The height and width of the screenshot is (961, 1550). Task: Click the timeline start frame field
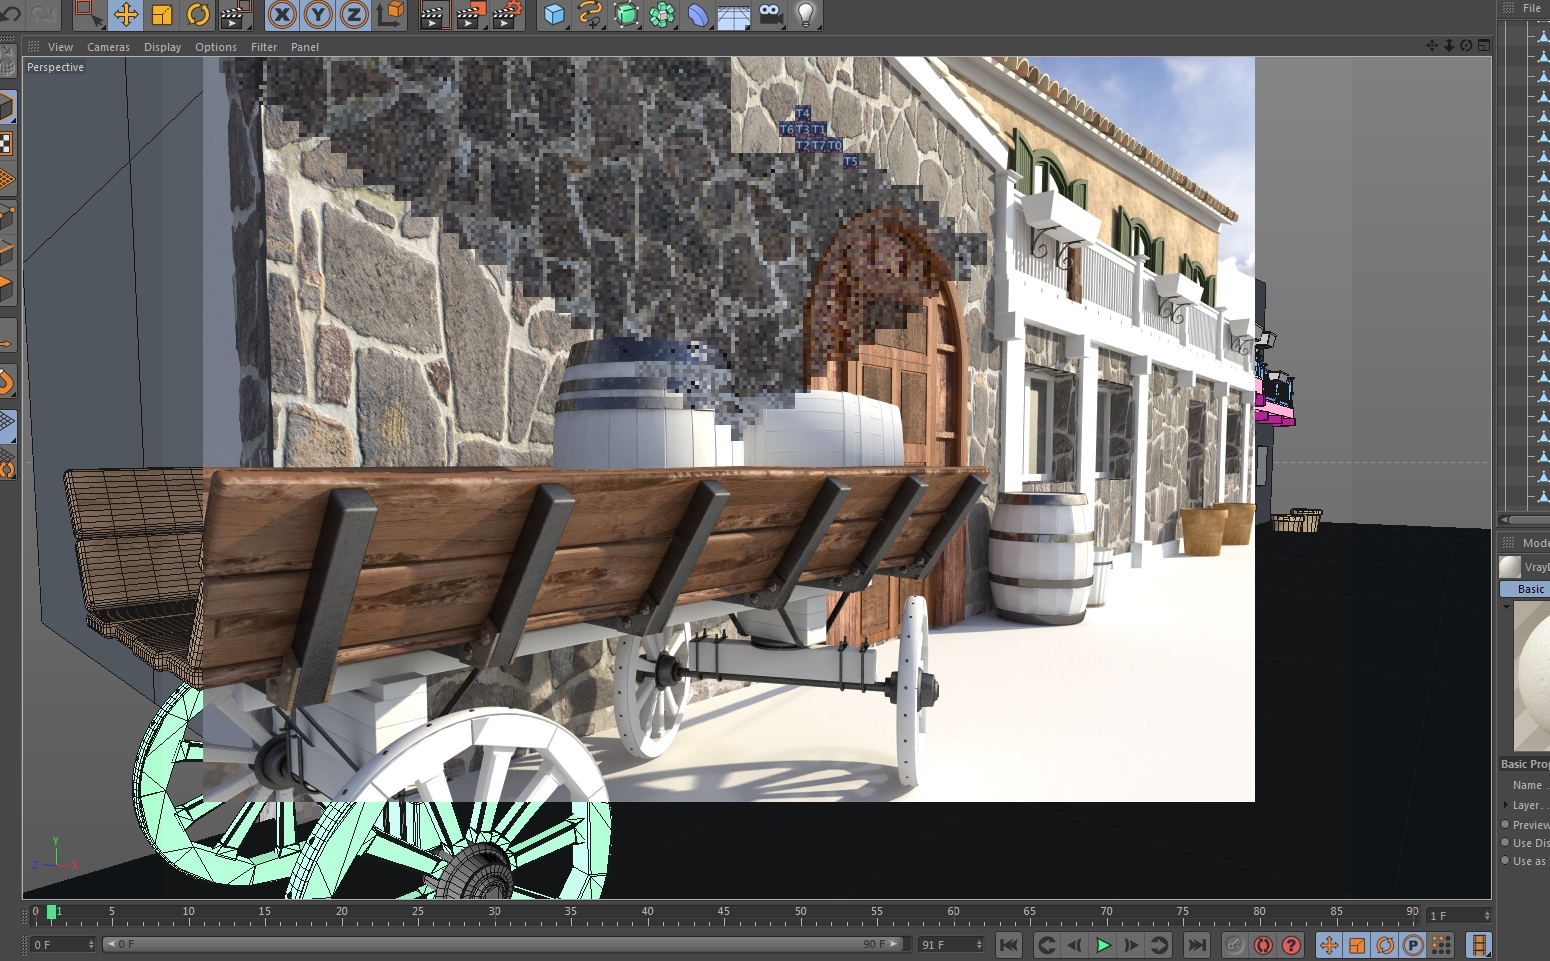click(63, 945)
